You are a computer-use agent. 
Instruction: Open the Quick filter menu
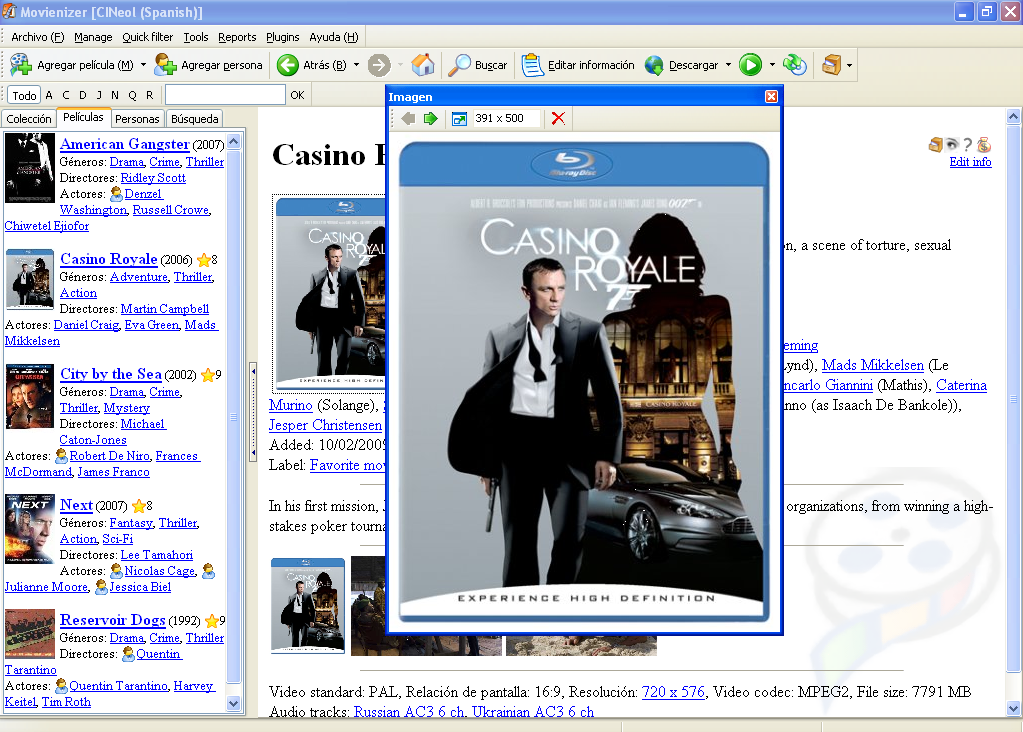(x=147, y=37)
